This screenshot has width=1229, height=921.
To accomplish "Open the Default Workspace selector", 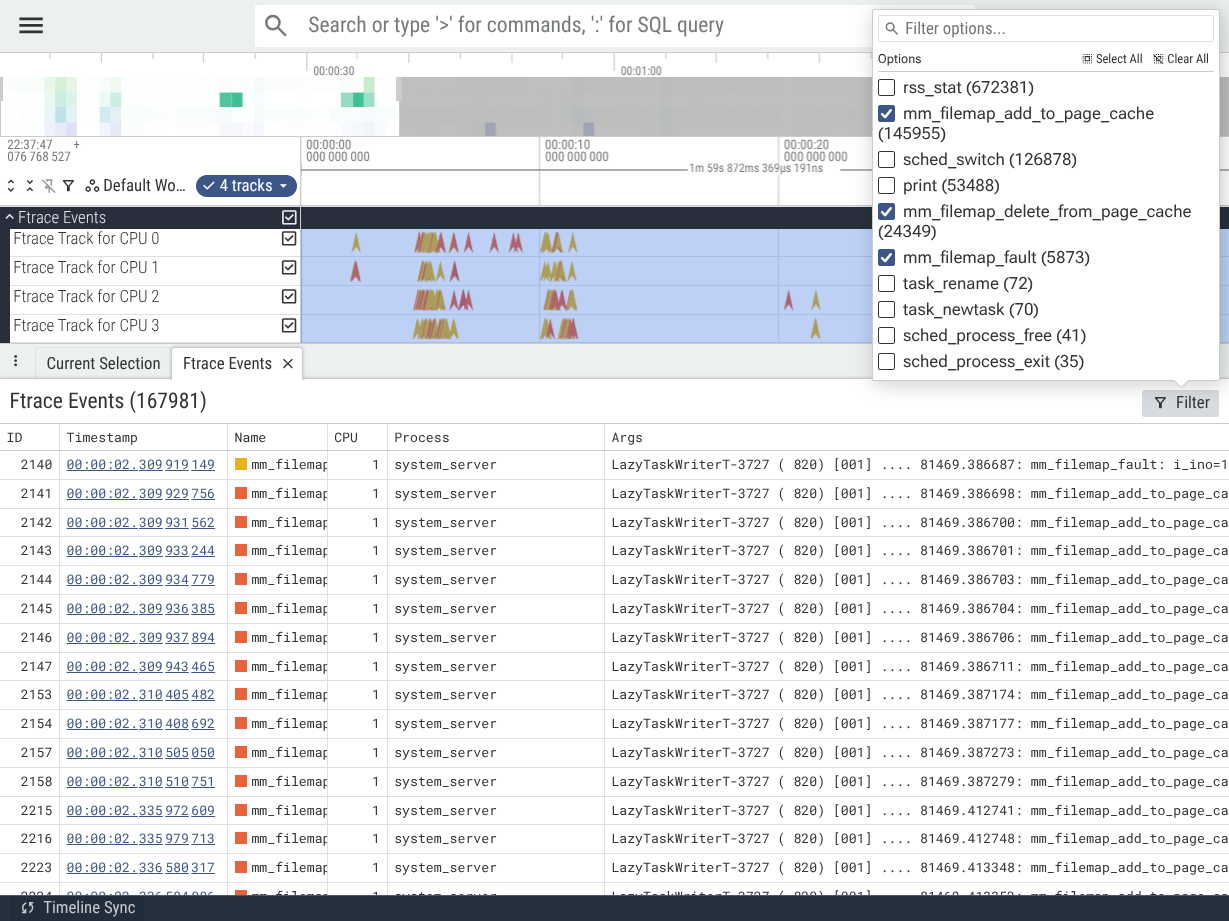I will click(136, 186).
